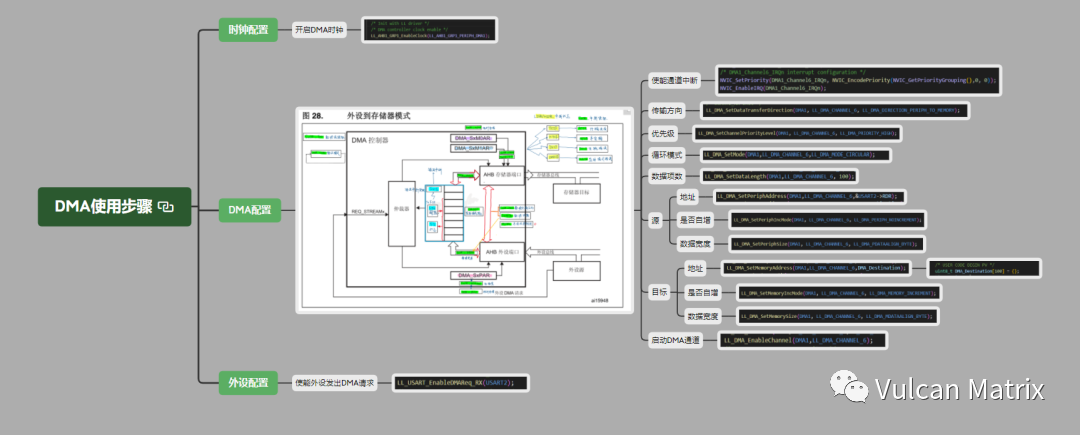Select the 启动DMA通道 node
This screenshot has width=1080, height=435.
(676, 339)
